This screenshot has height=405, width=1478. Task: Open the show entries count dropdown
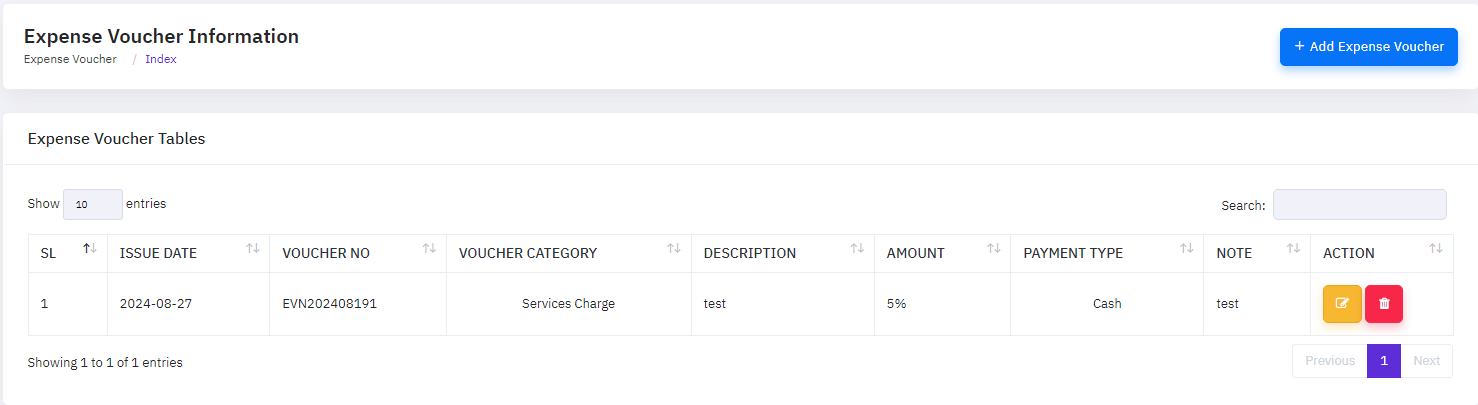(93, 204)
